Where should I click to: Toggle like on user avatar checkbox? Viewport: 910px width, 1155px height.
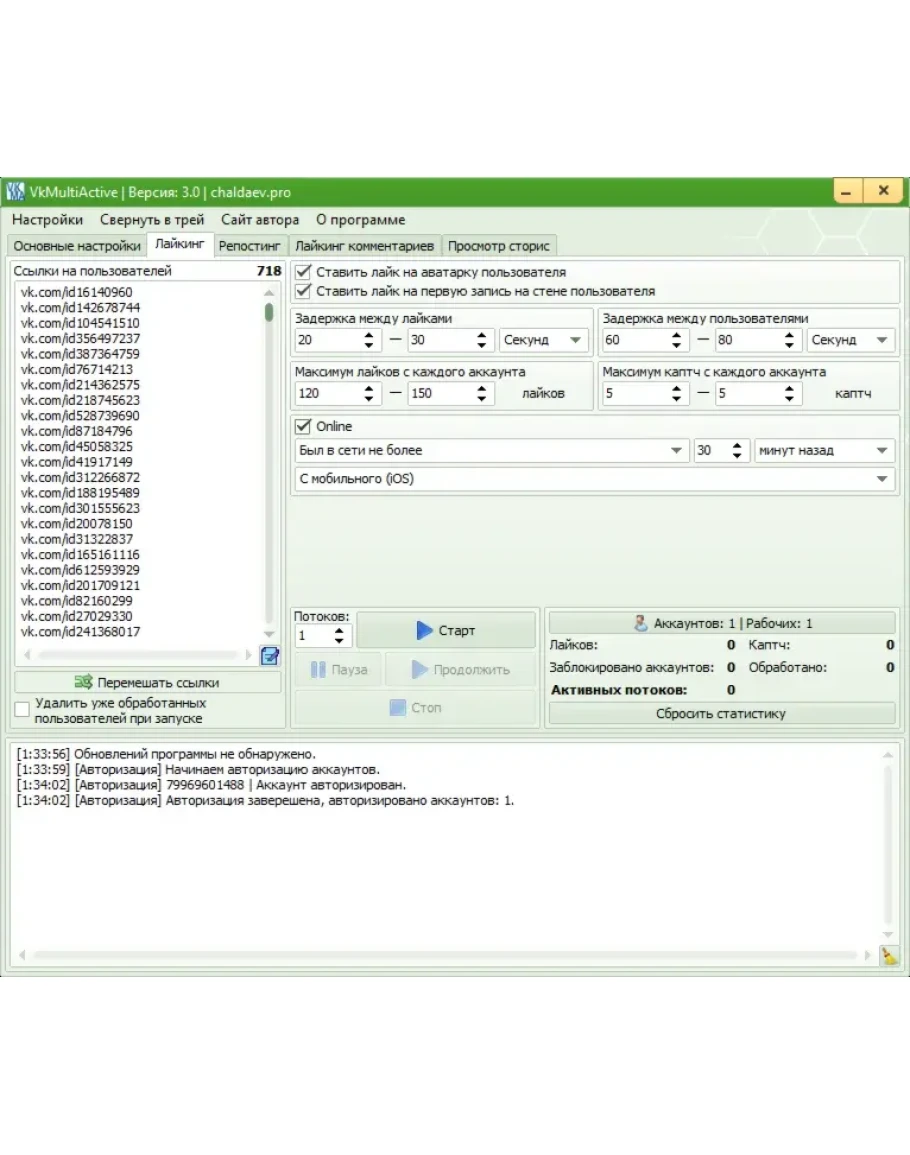[303, 272]
